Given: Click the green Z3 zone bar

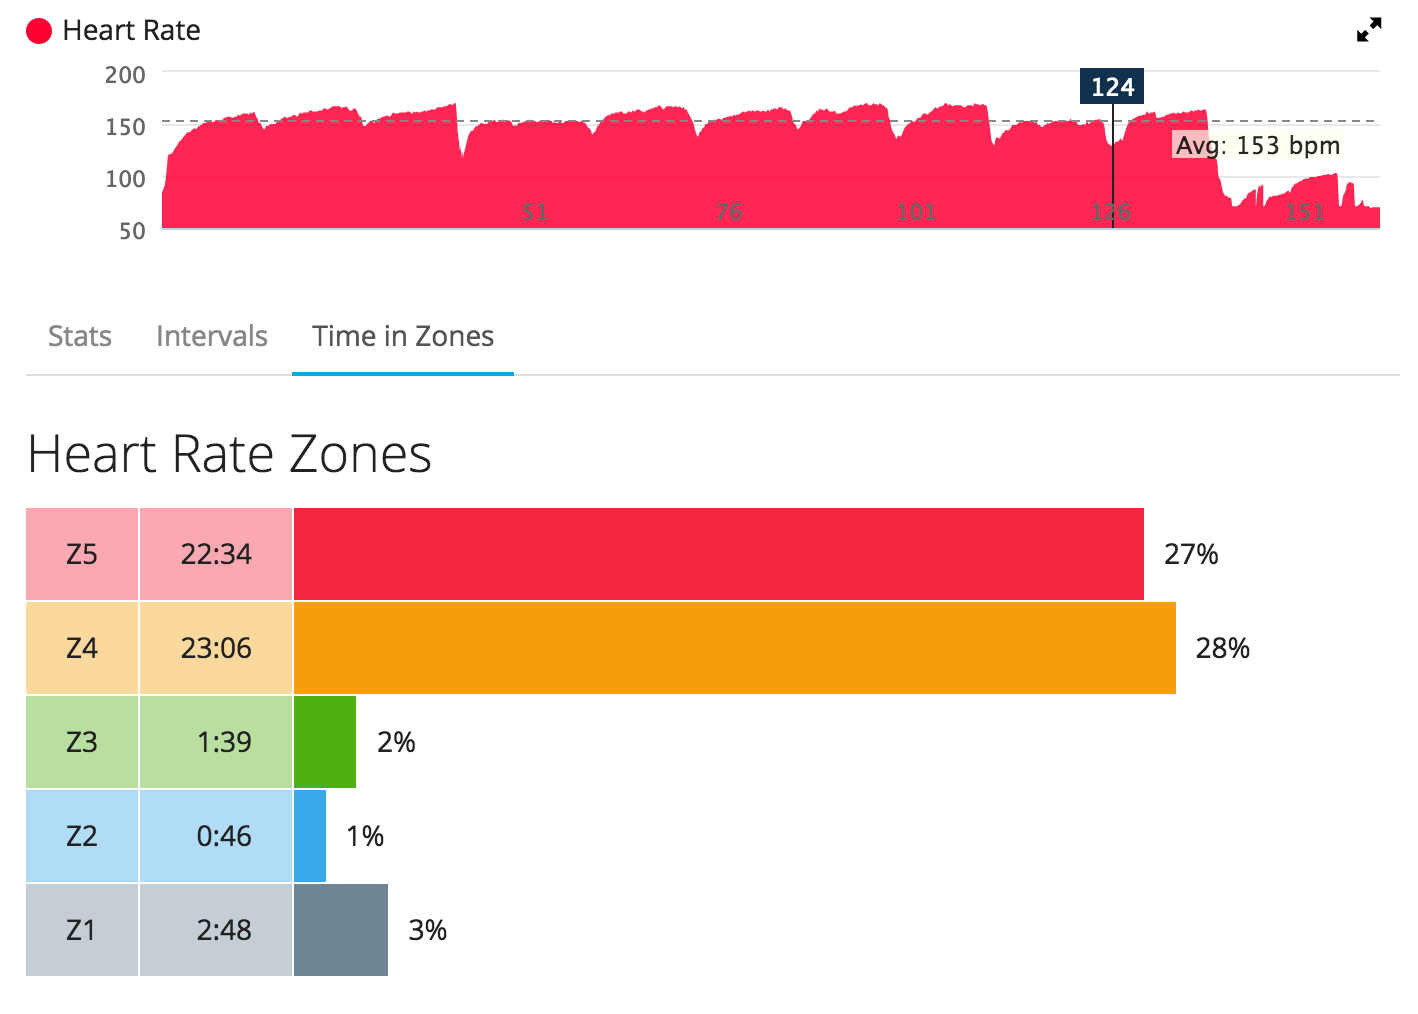Looking at the screenshot, I should pos(325,742).
